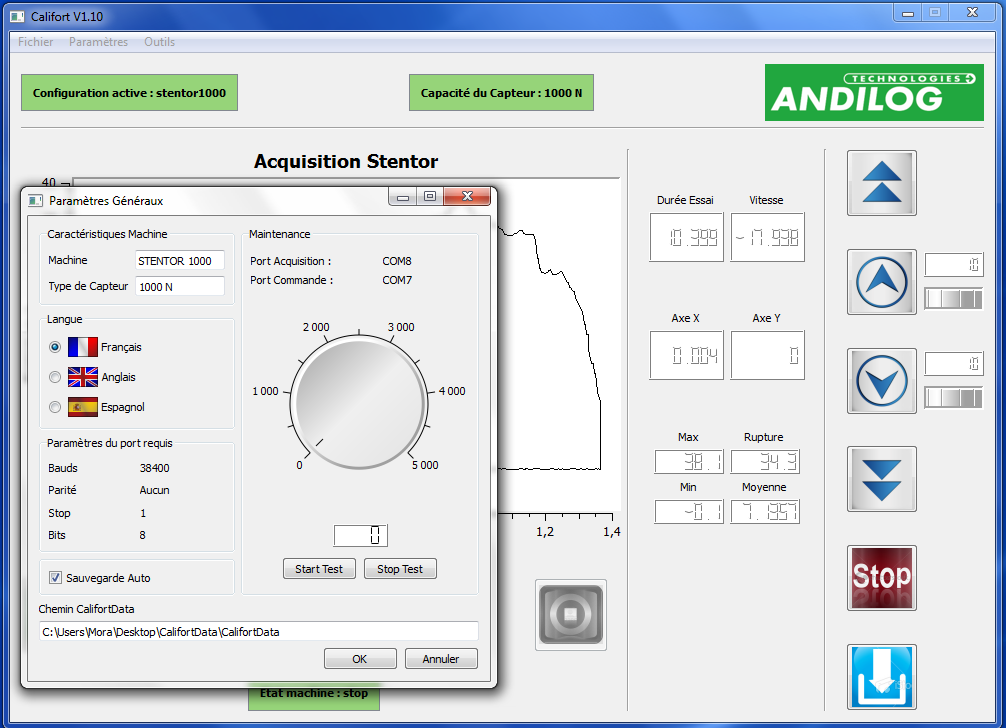The image size is (1006, 728).
Task: Click the Acquisition Stentor chart title
Action: coord(346,161)
